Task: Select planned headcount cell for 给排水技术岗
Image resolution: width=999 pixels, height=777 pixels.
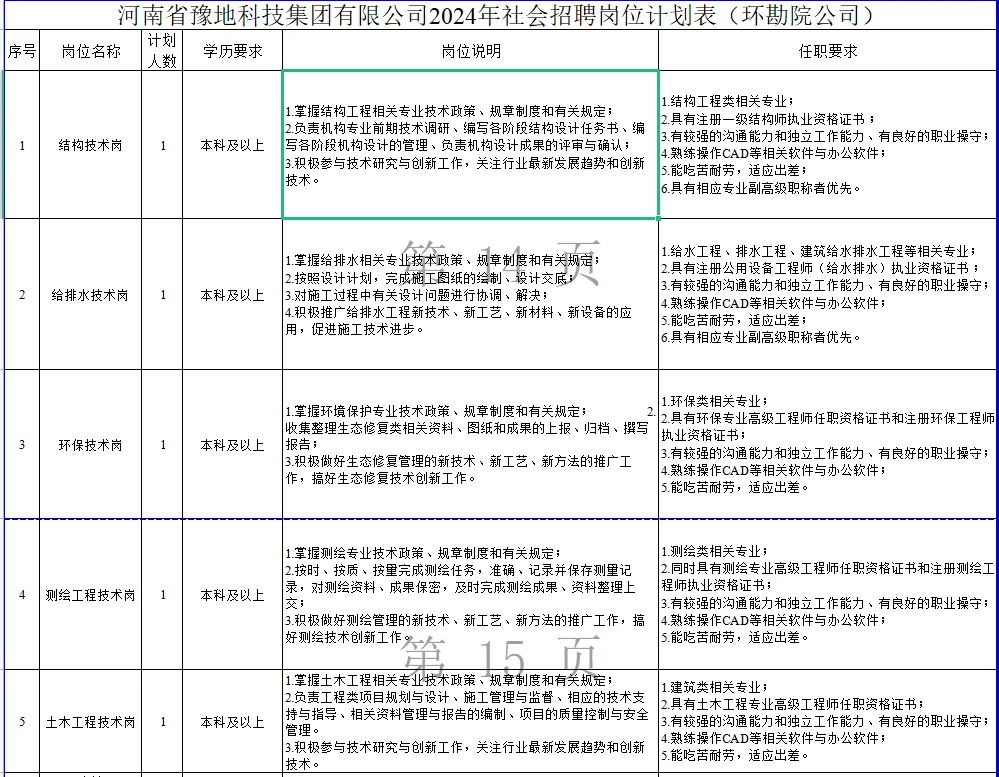Action: pos(162,294)
